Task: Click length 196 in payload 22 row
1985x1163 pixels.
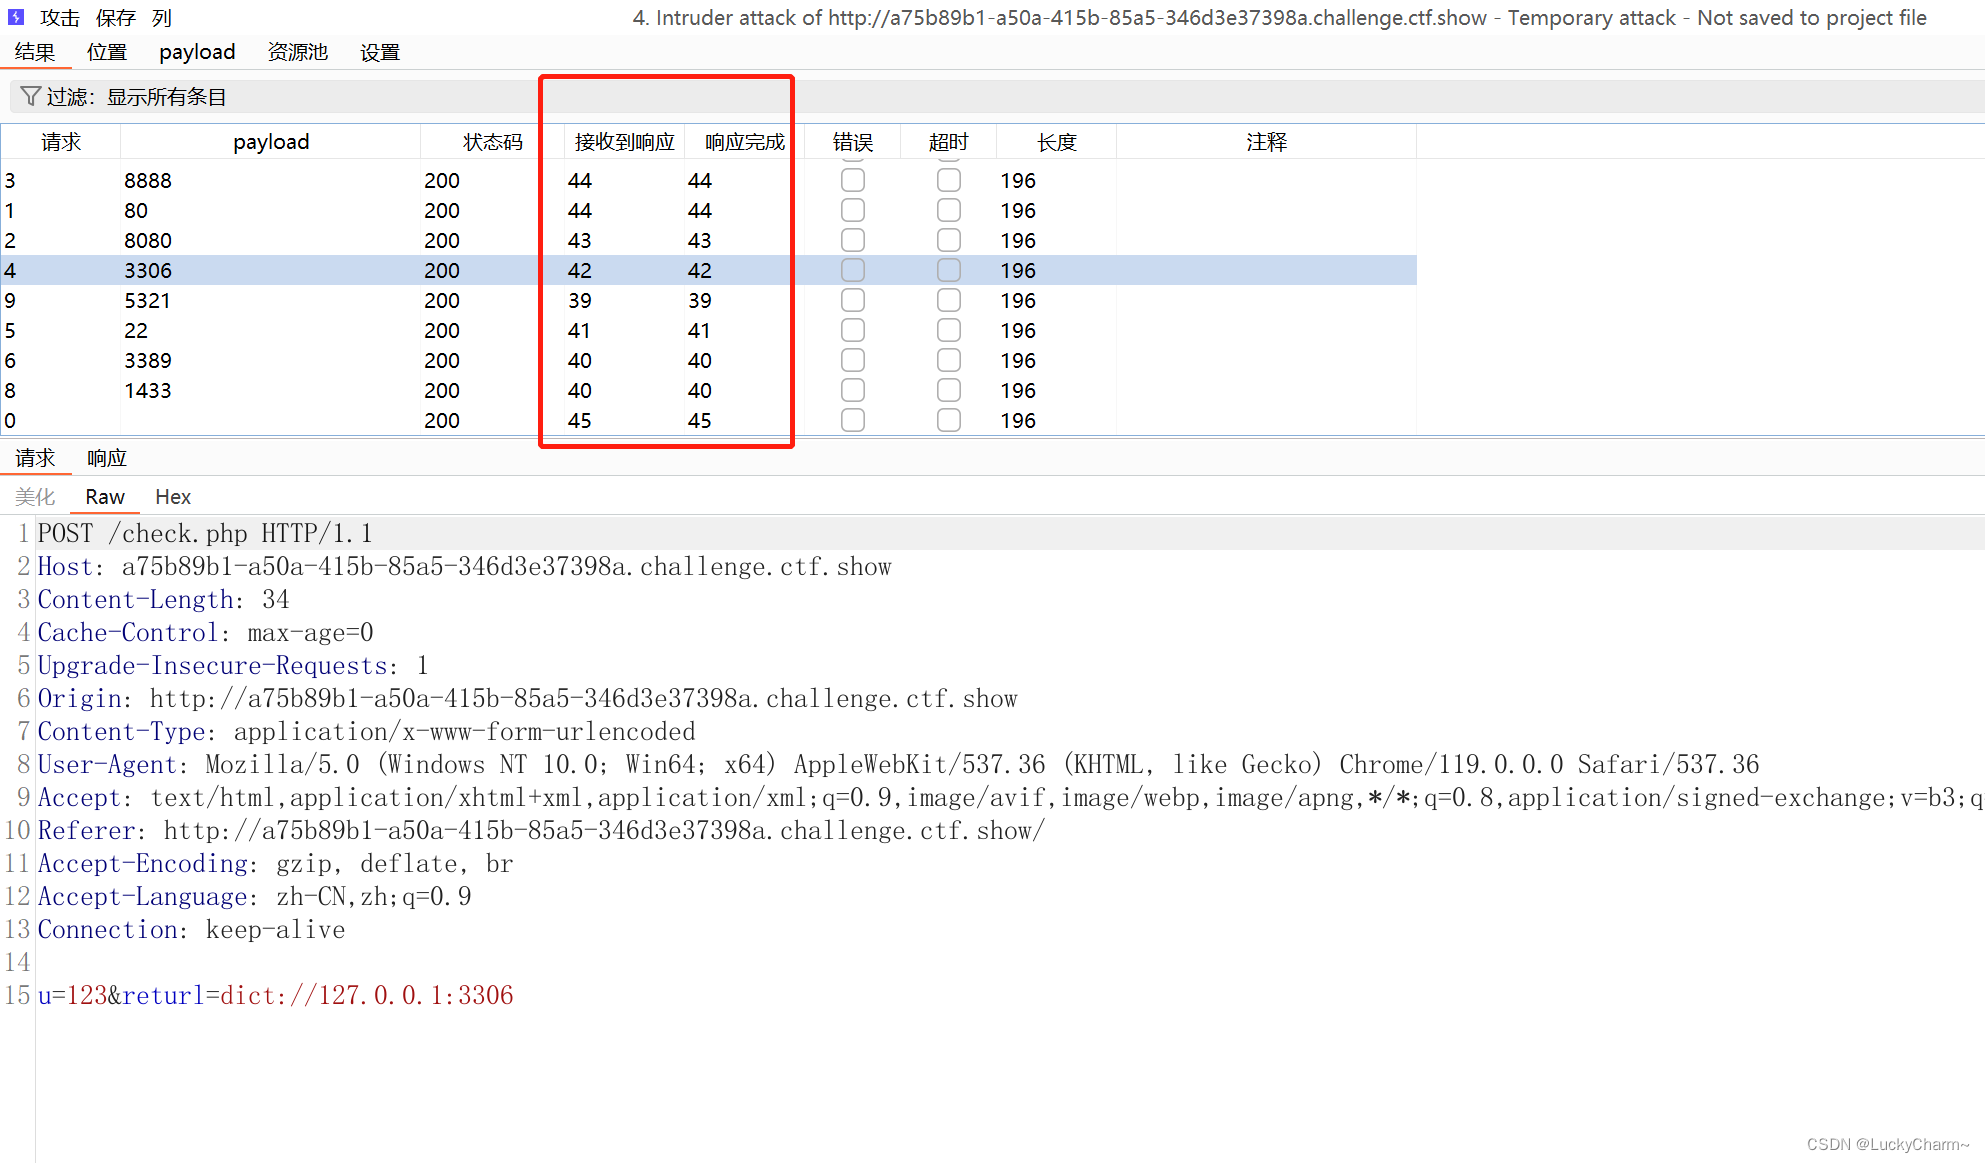Action: pos(1018,330)
